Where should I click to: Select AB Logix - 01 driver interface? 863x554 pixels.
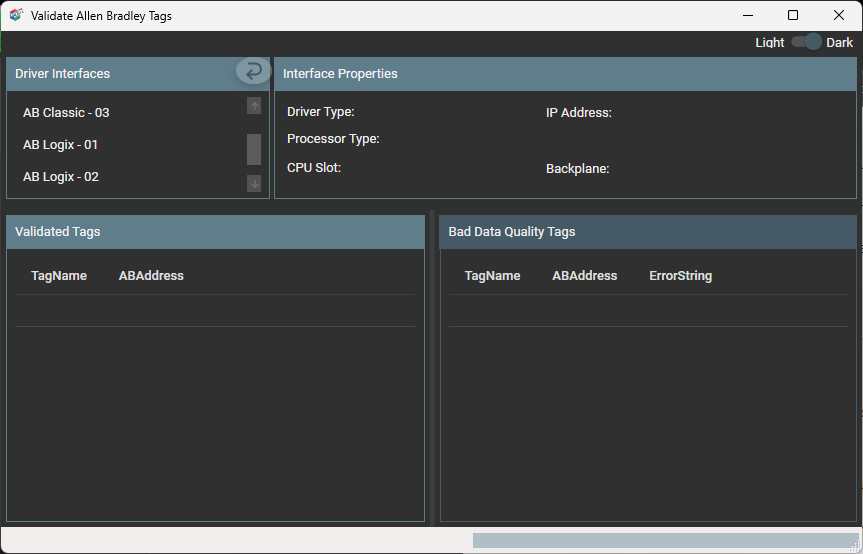[60, 145]
